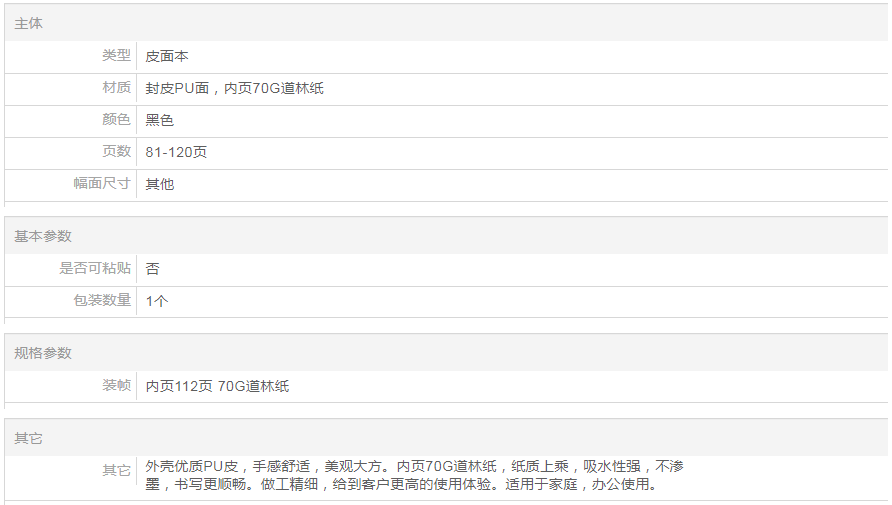This screenshot has width=892, height=505.
Task: Select the 包装数量 row label
Action: pos(102,301)
